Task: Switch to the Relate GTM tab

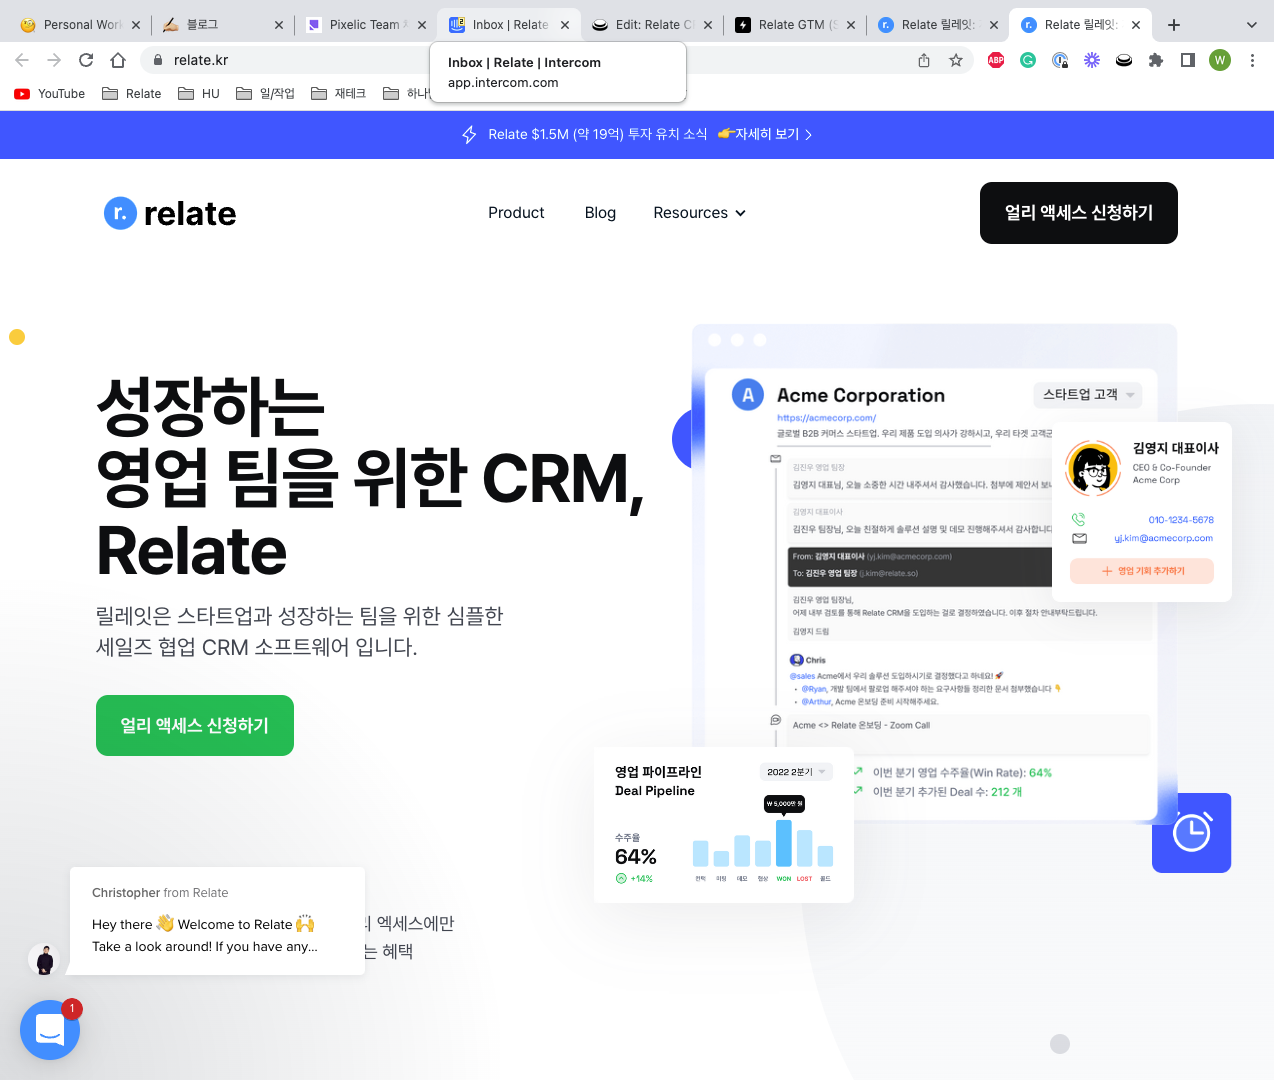Action: [x=793, y=24]
